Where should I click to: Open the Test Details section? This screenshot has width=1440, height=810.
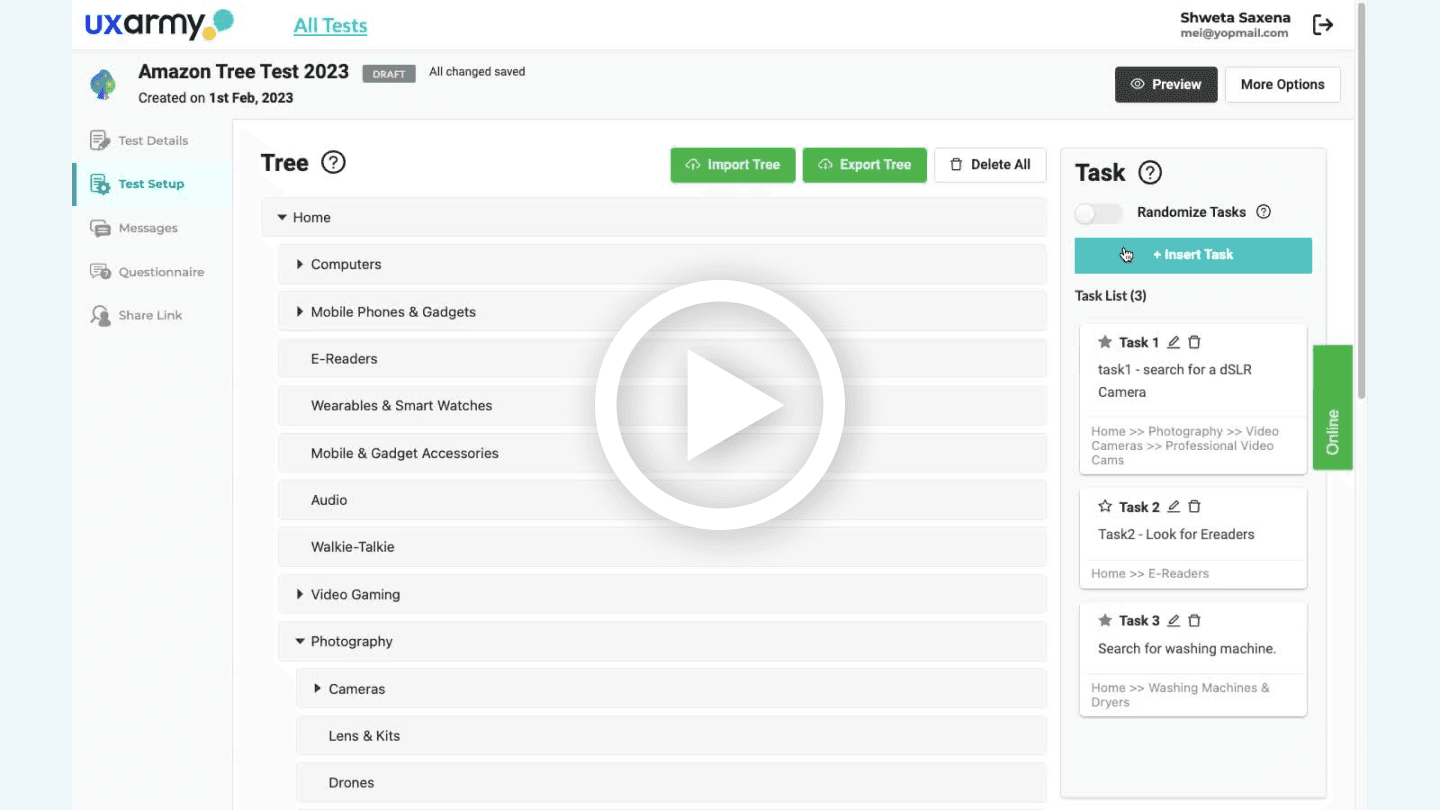(x=153, y=140)
